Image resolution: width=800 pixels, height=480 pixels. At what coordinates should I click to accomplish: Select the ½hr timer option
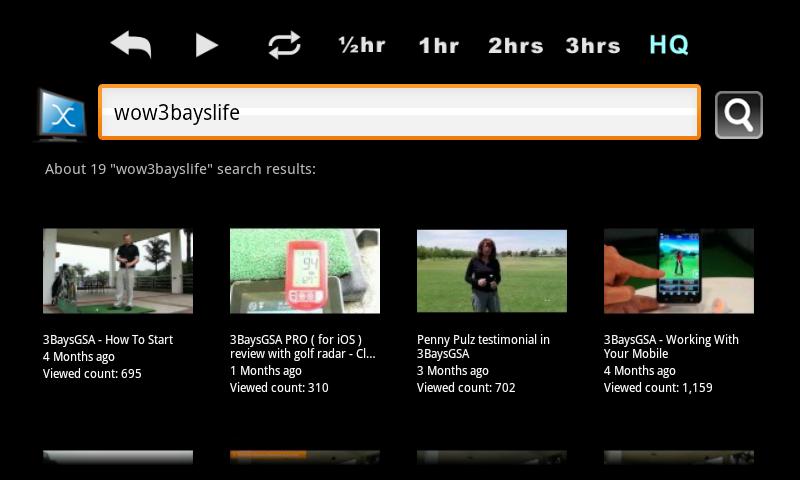(362, 45)
